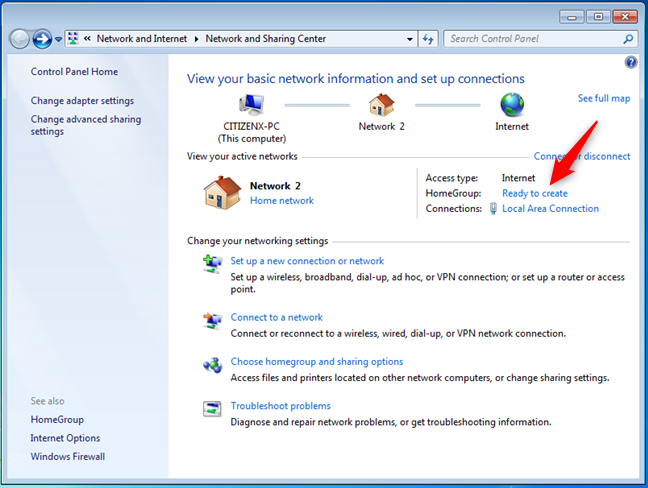Open Local Area Connection status link
The width and height of the screenshot is (648, 488).
(x=550, y=209)
